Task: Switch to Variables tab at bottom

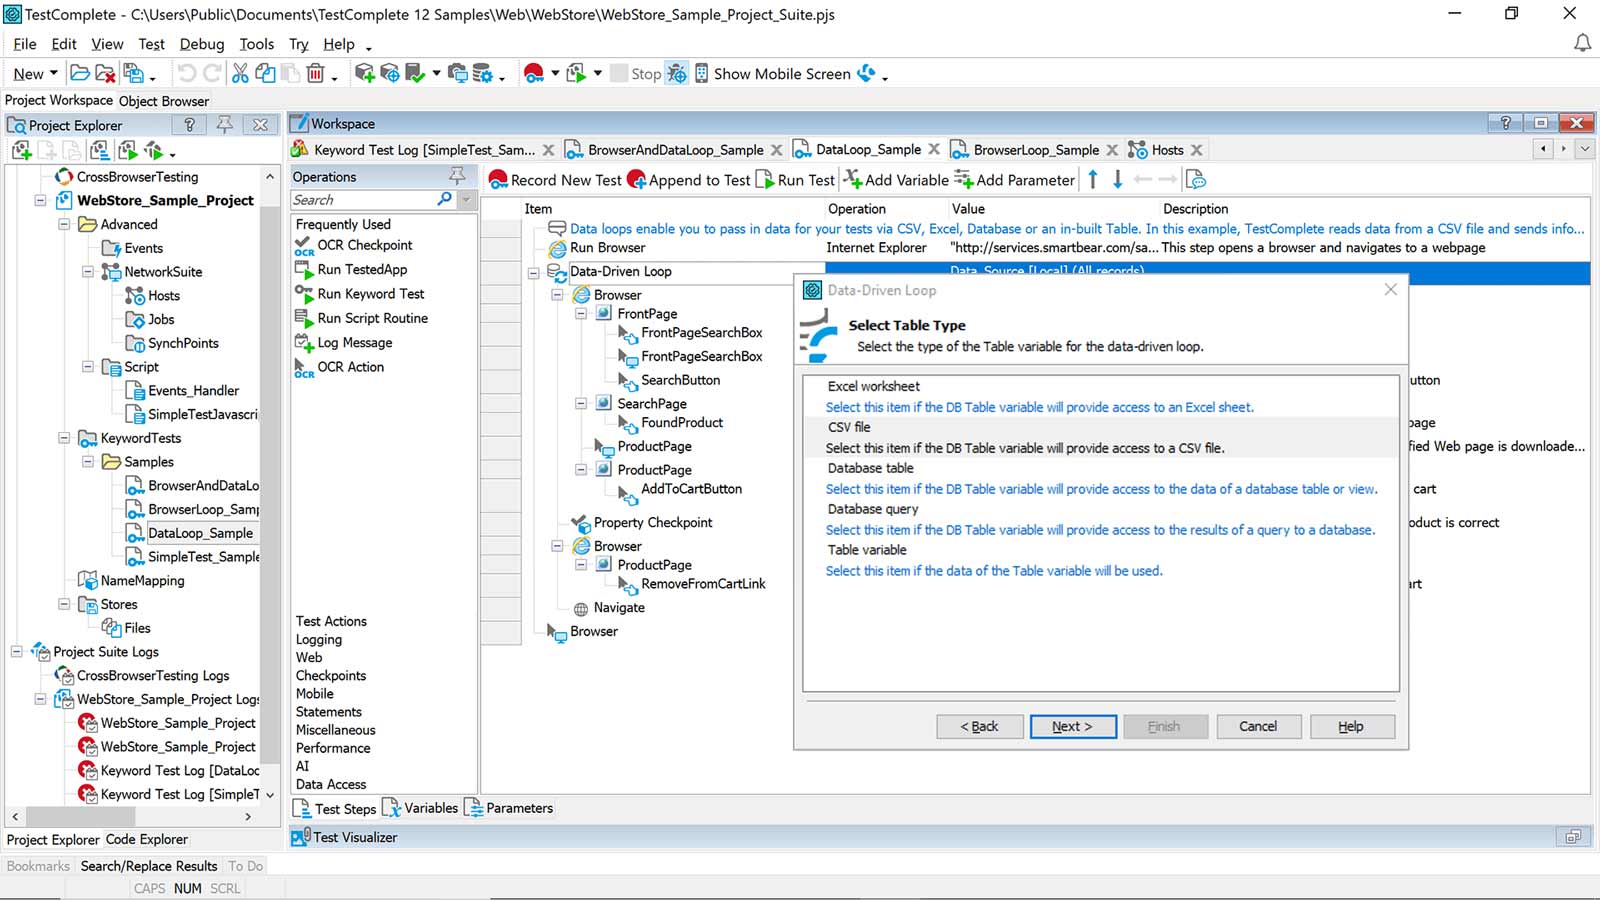Action: tap(421, 808)
